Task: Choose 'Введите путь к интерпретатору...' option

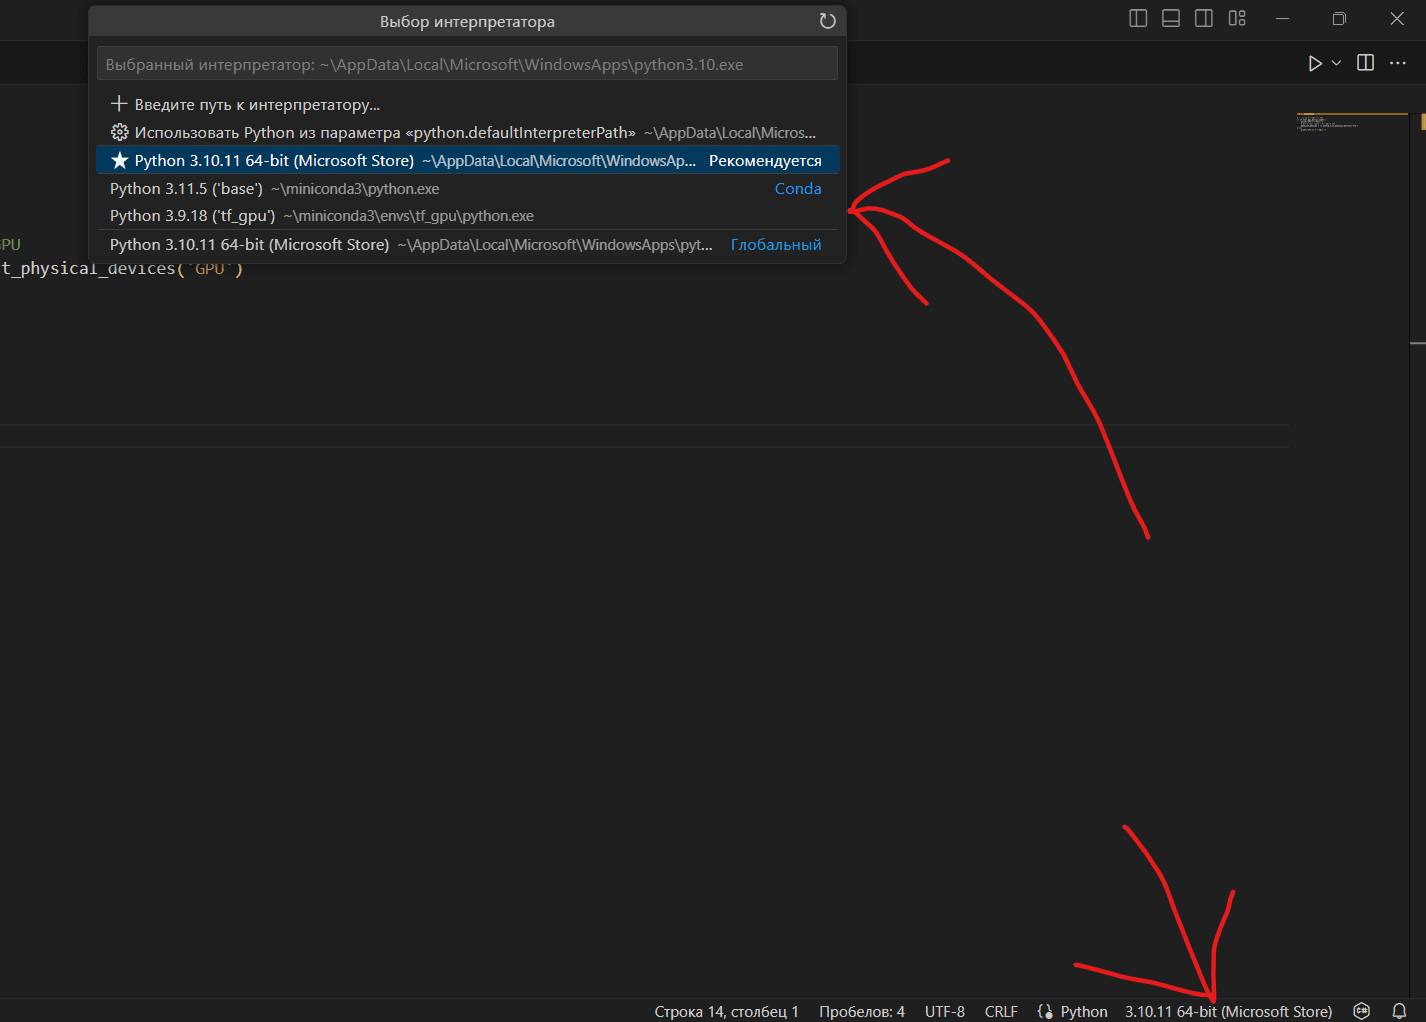Action: 468,104
